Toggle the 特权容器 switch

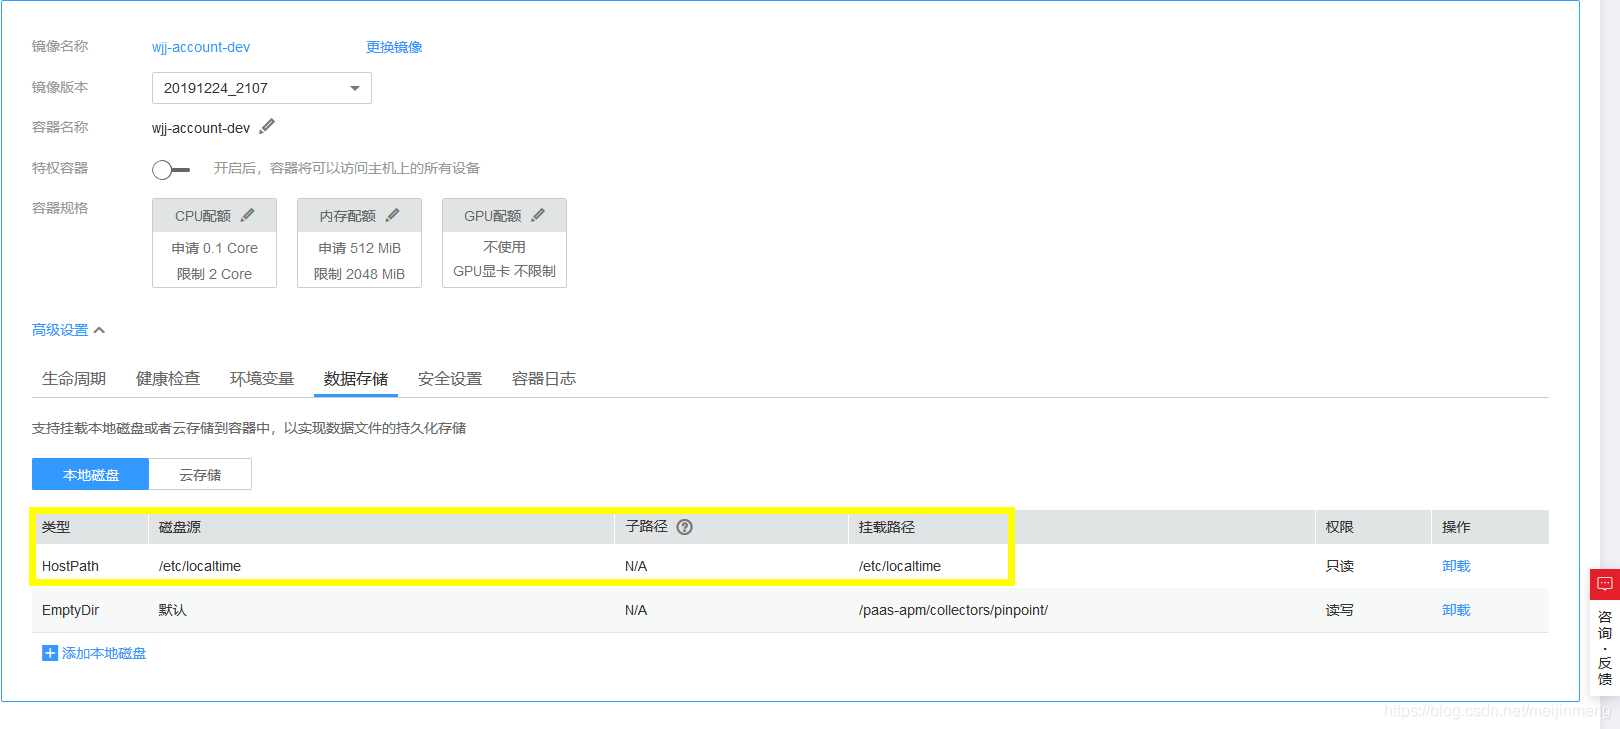pos(171,169)
